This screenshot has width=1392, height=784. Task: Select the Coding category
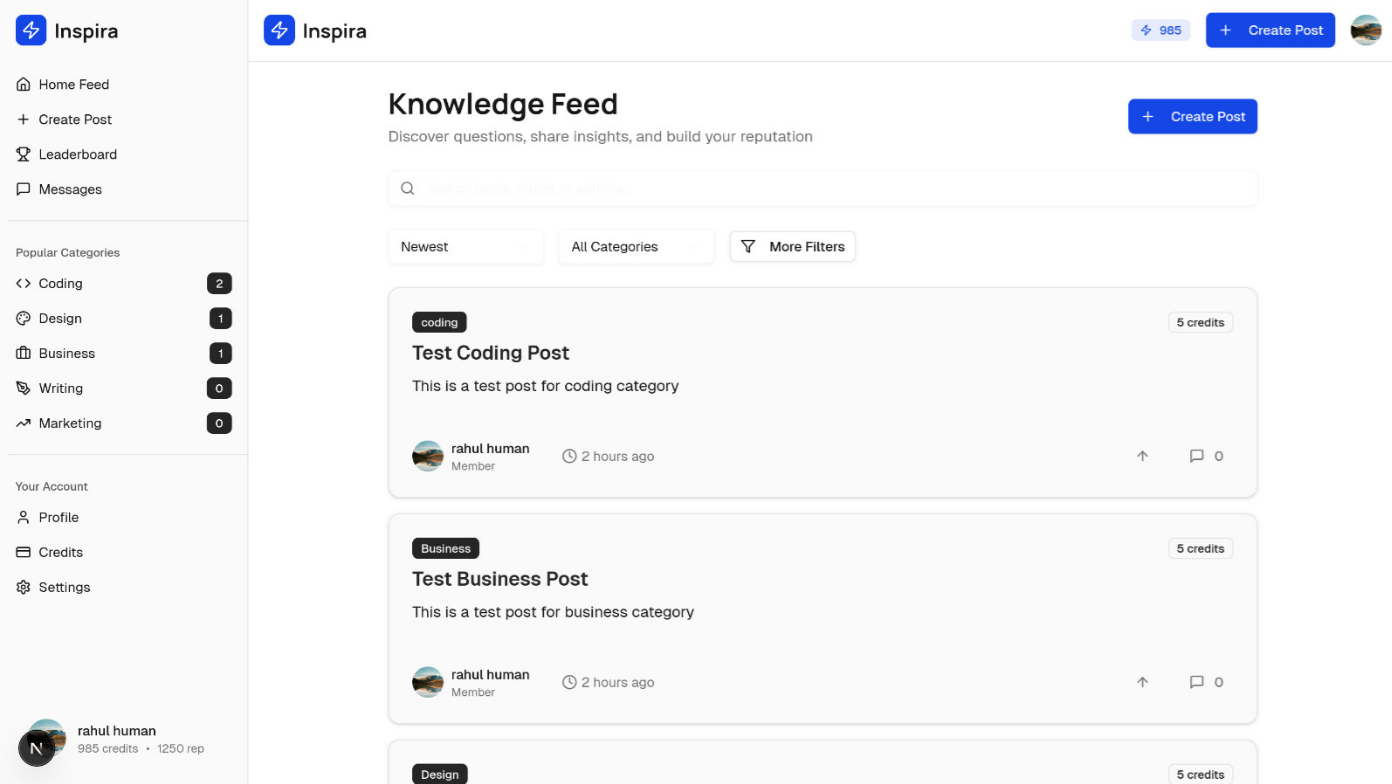pyautogui.click(x=61, y=283)
